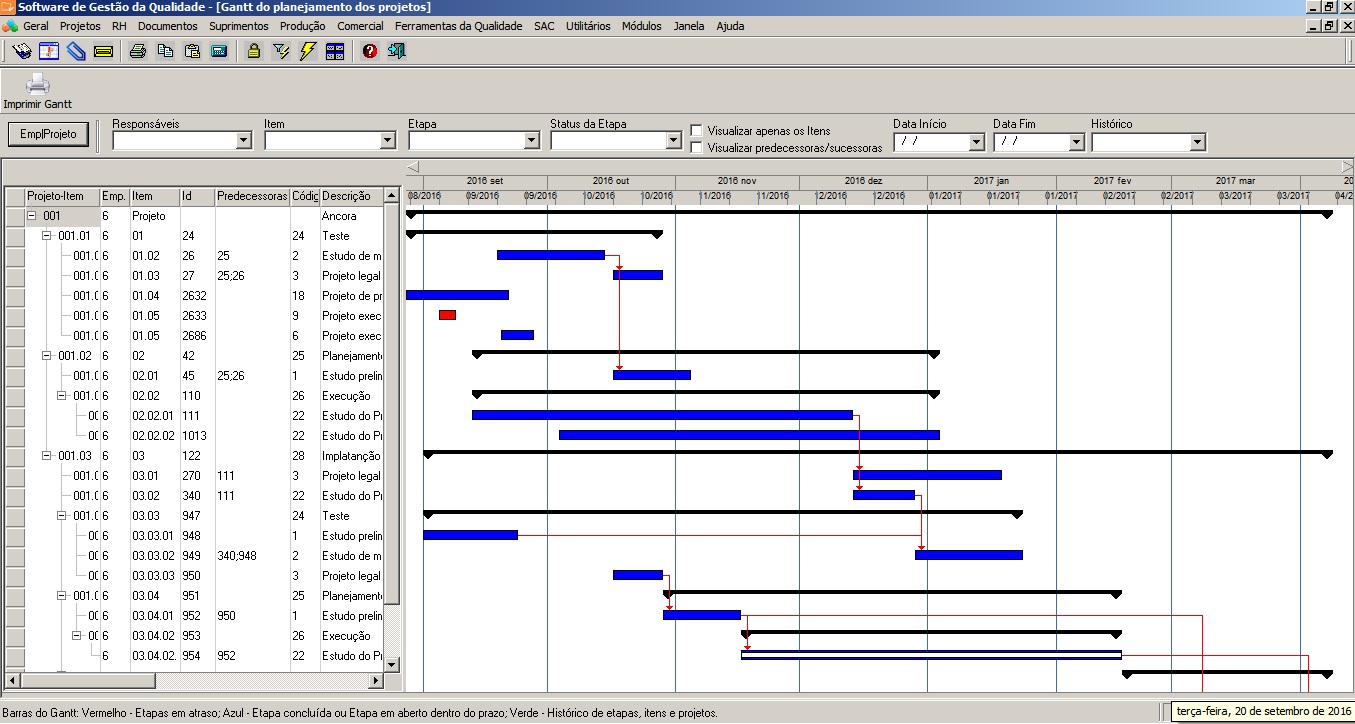The height and width of the screenshot is (724, 1355).
Task: Click the task grid vertical scrollbar down arrow
Action: pyautogui.click(x=392, y=664)
